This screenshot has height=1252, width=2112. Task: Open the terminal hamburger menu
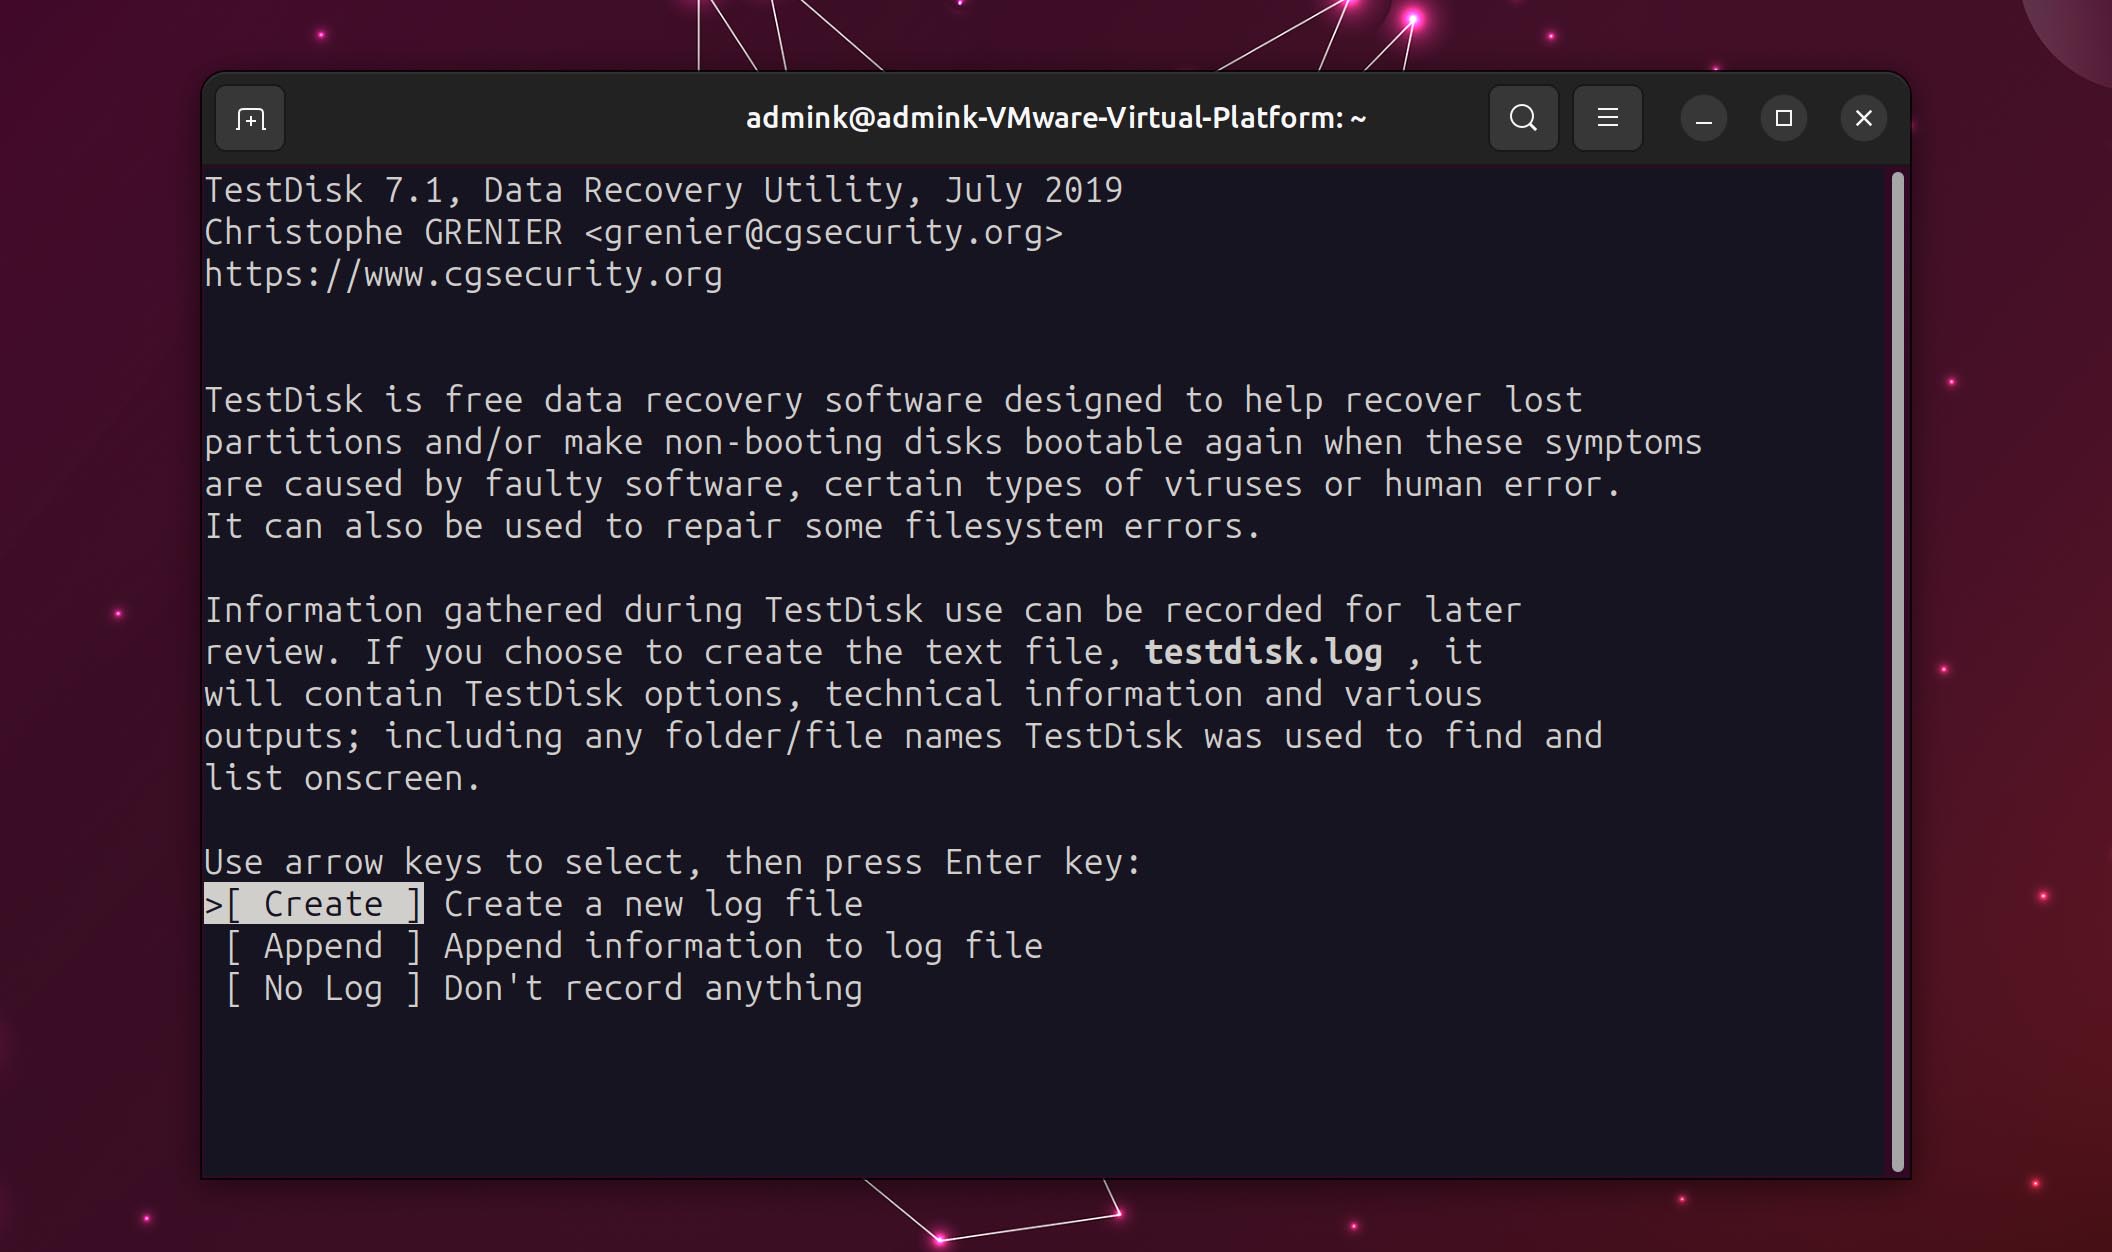click(1607, 118)
